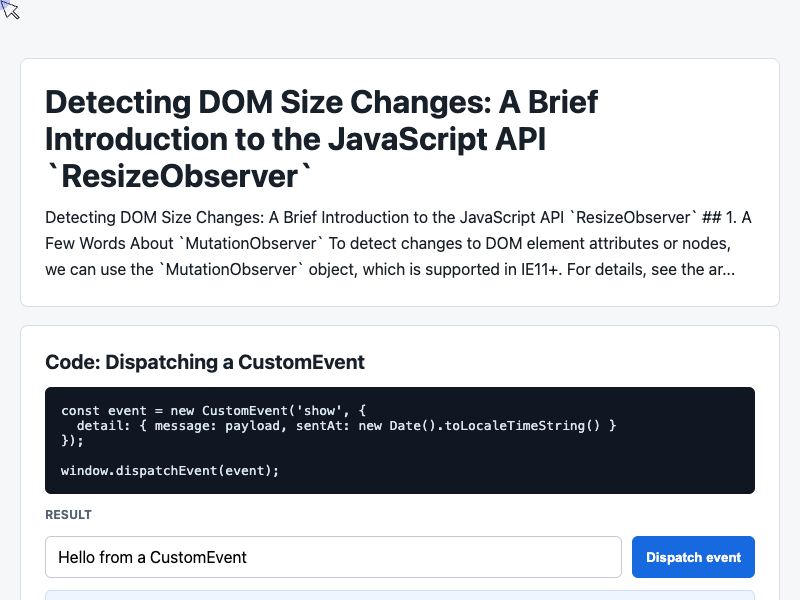Click the light blue panel under the input
The width and height of the screenshot is (800, 600).
(400, 595)
